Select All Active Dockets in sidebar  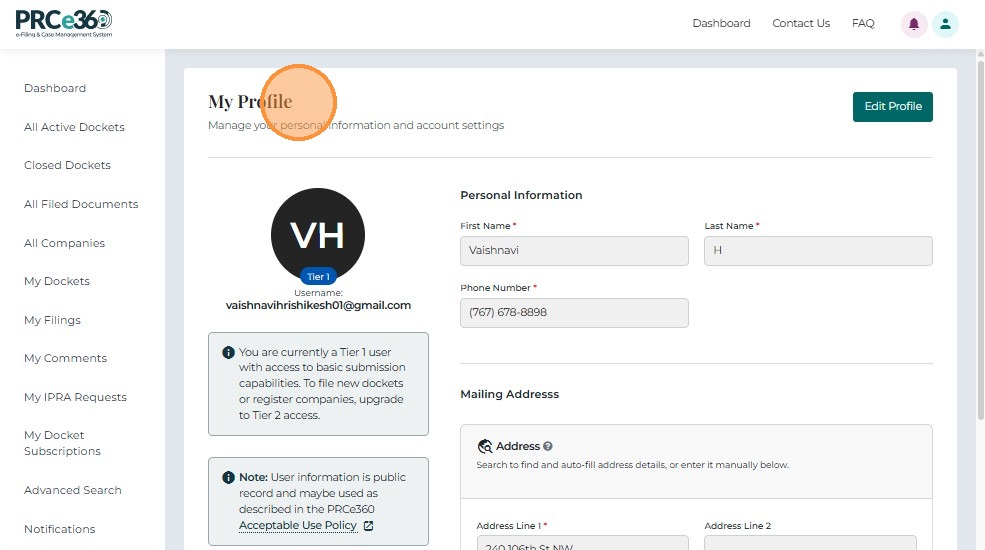pos(74,127)
